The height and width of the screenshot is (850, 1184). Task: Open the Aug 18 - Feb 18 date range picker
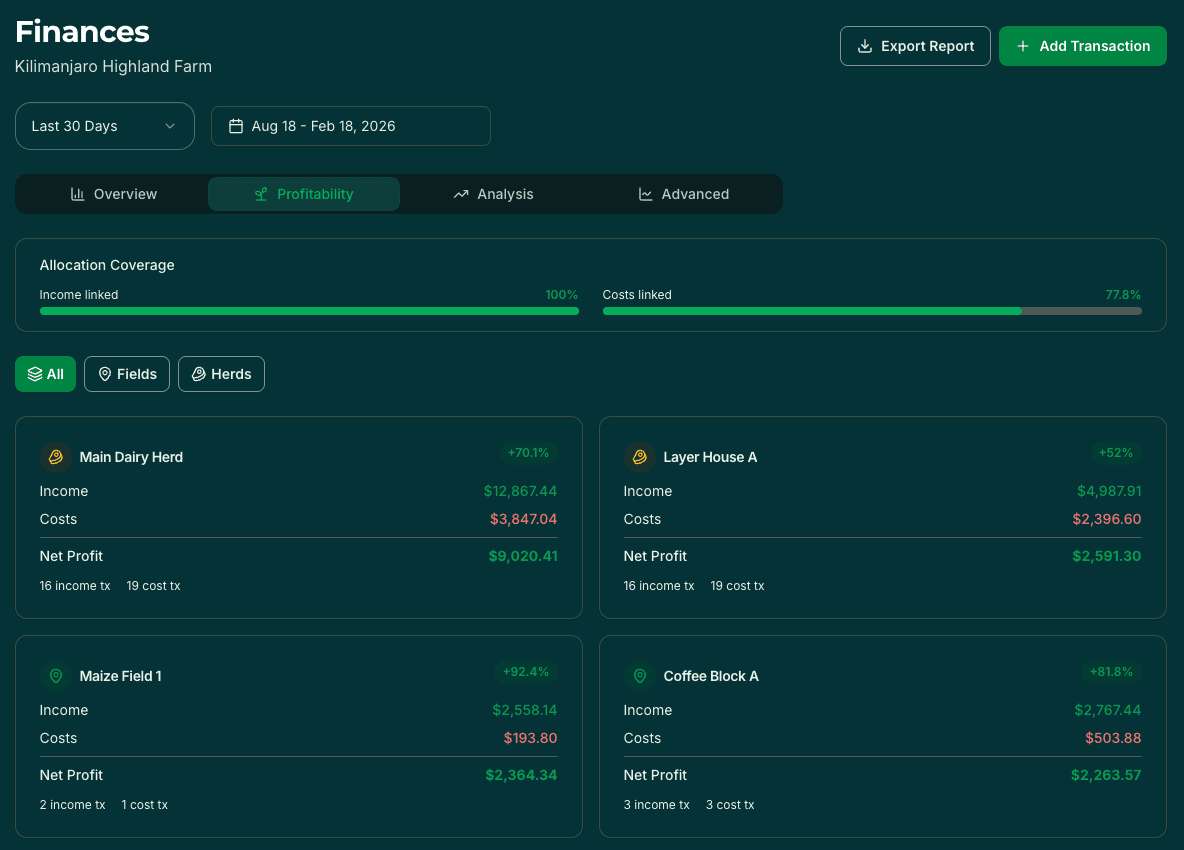(350, 126)
